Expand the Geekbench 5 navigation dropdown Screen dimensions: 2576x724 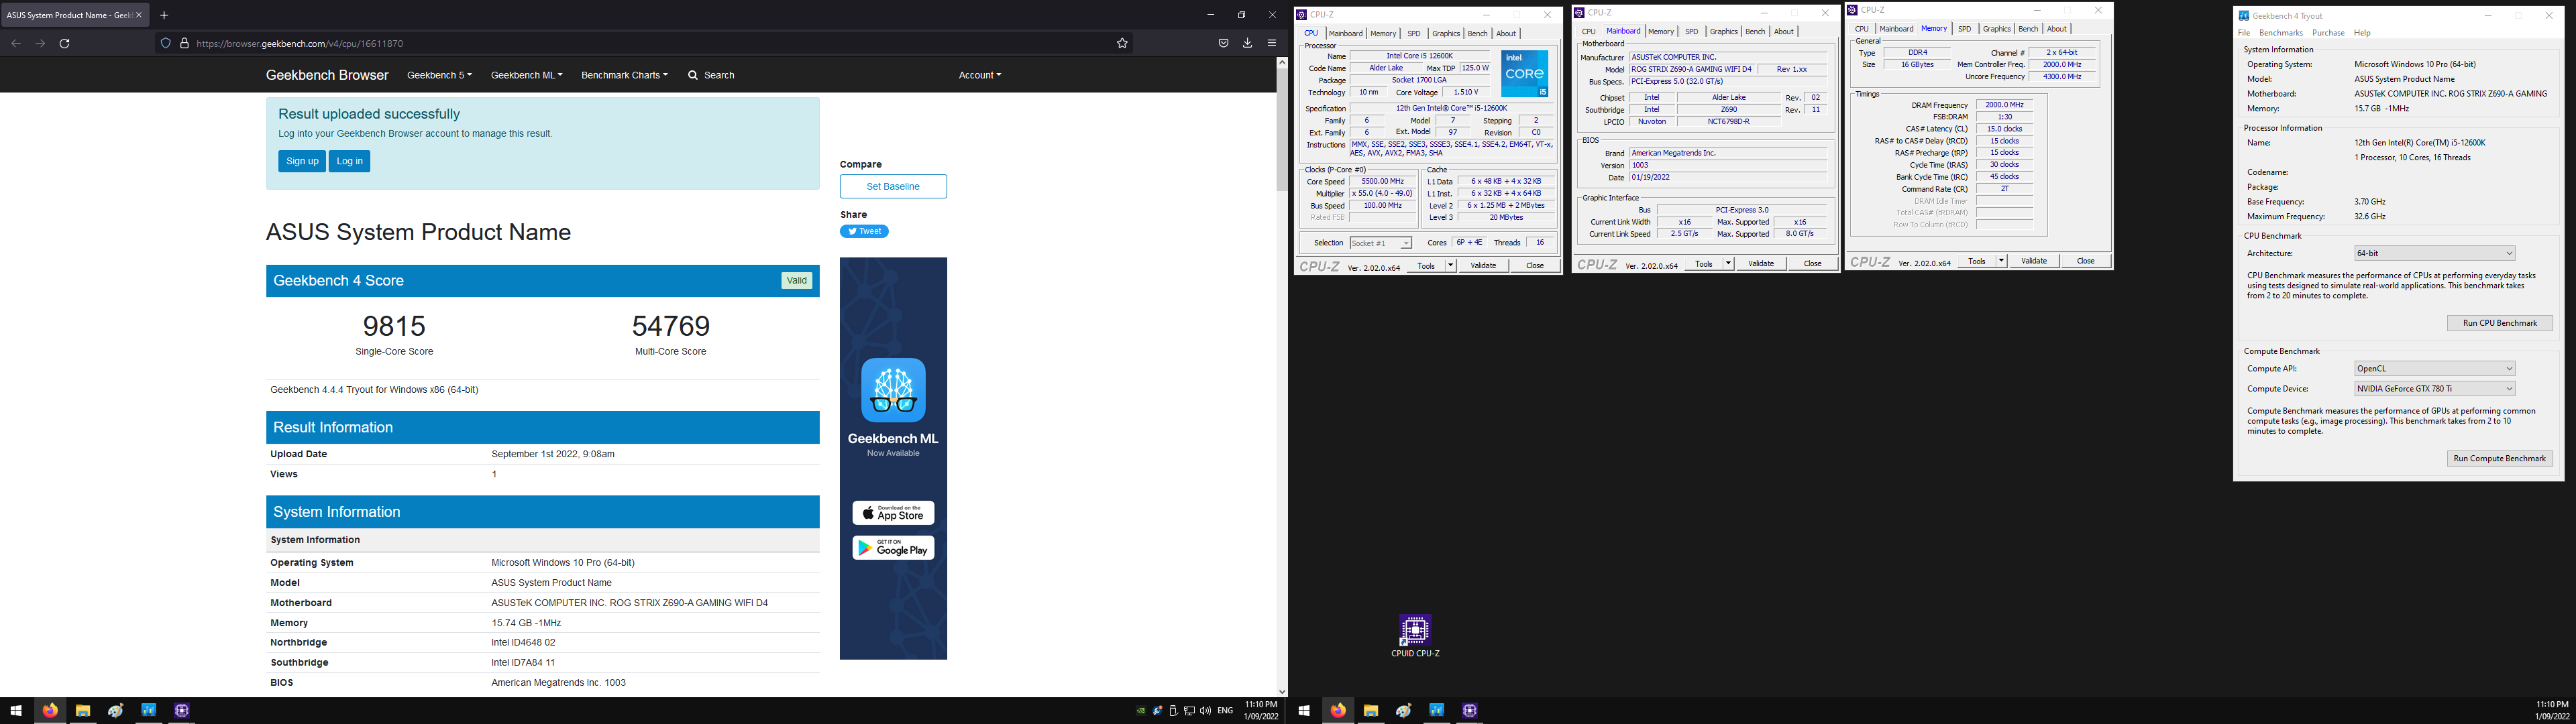tap(439, 75)
